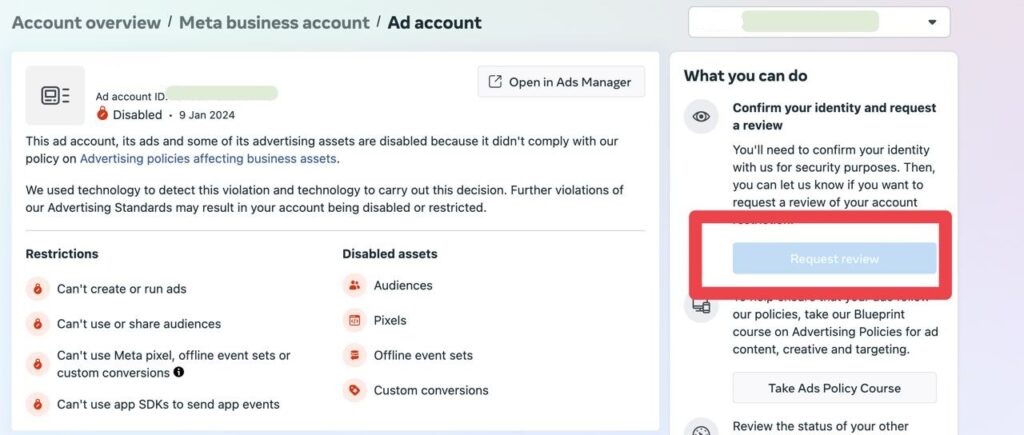
Task: Click the external link icon in Open in Ads Manager
Action: pos(496,82)
